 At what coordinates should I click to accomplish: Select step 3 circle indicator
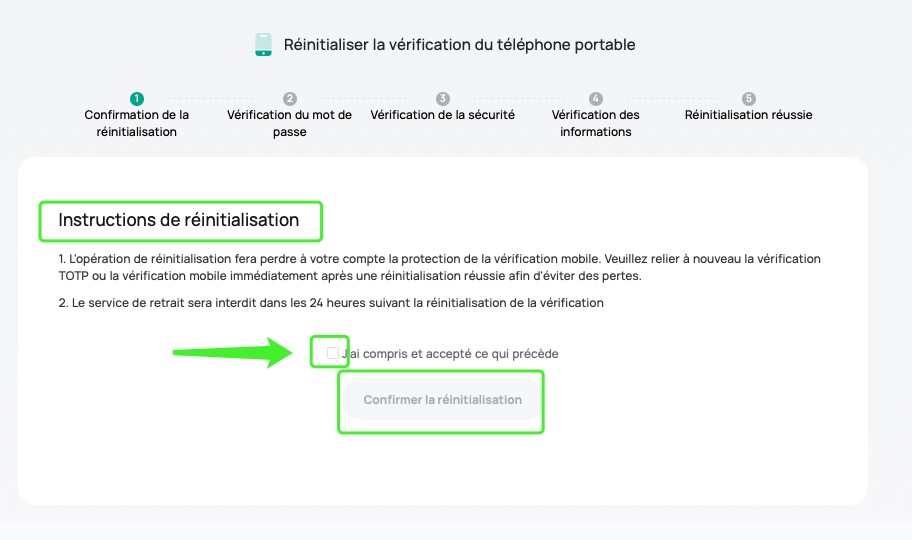[x=443, y=98]
